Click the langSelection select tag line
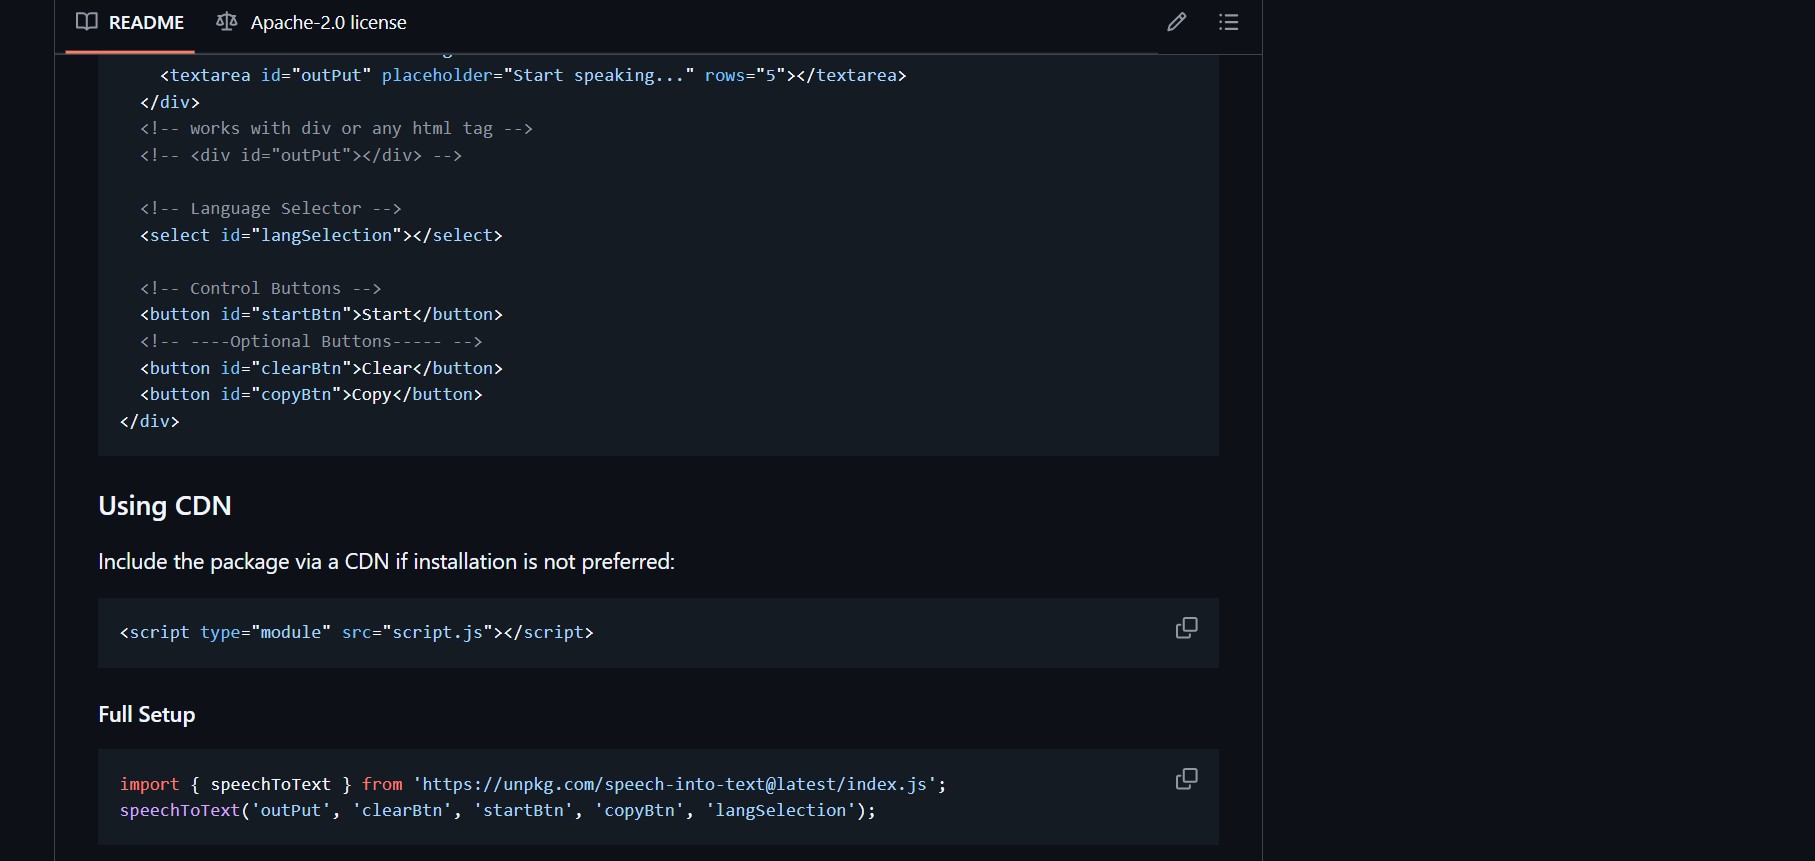Image resolution: width=1815 pixels, height=861 pixels. pos(321,235)
